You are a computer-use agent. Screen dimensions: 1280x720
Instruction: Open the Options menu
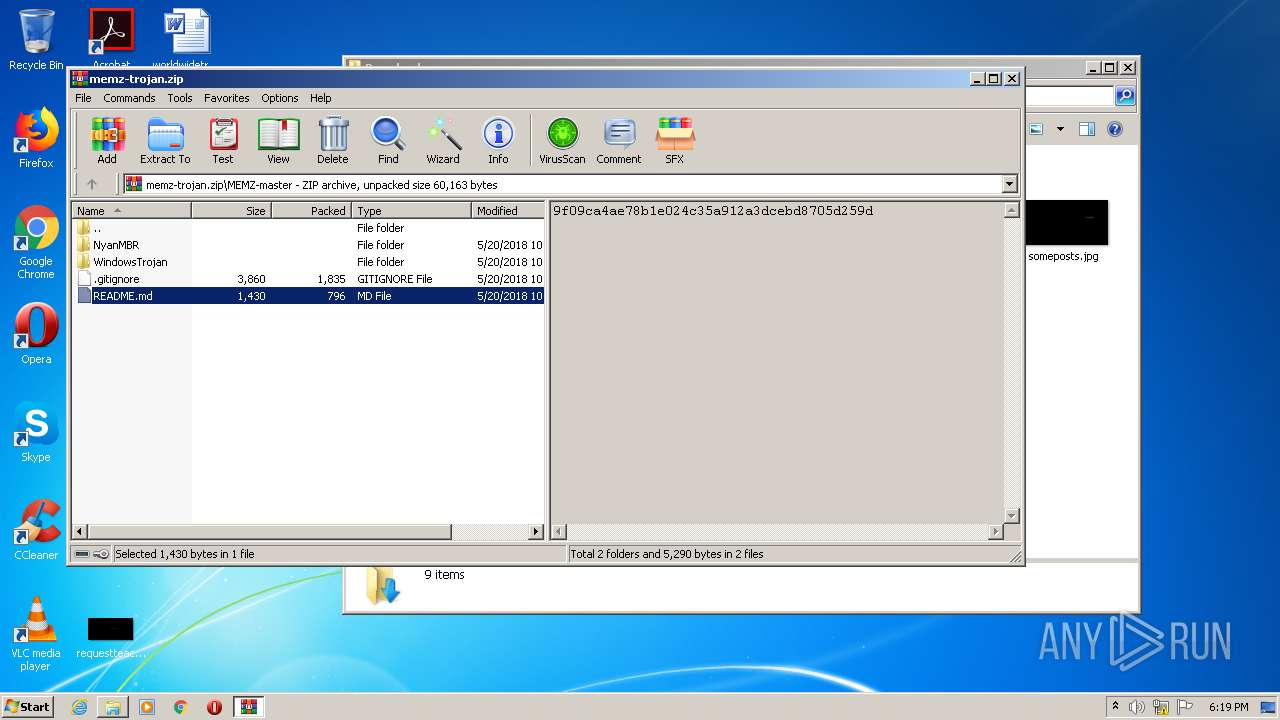point(280,98)
